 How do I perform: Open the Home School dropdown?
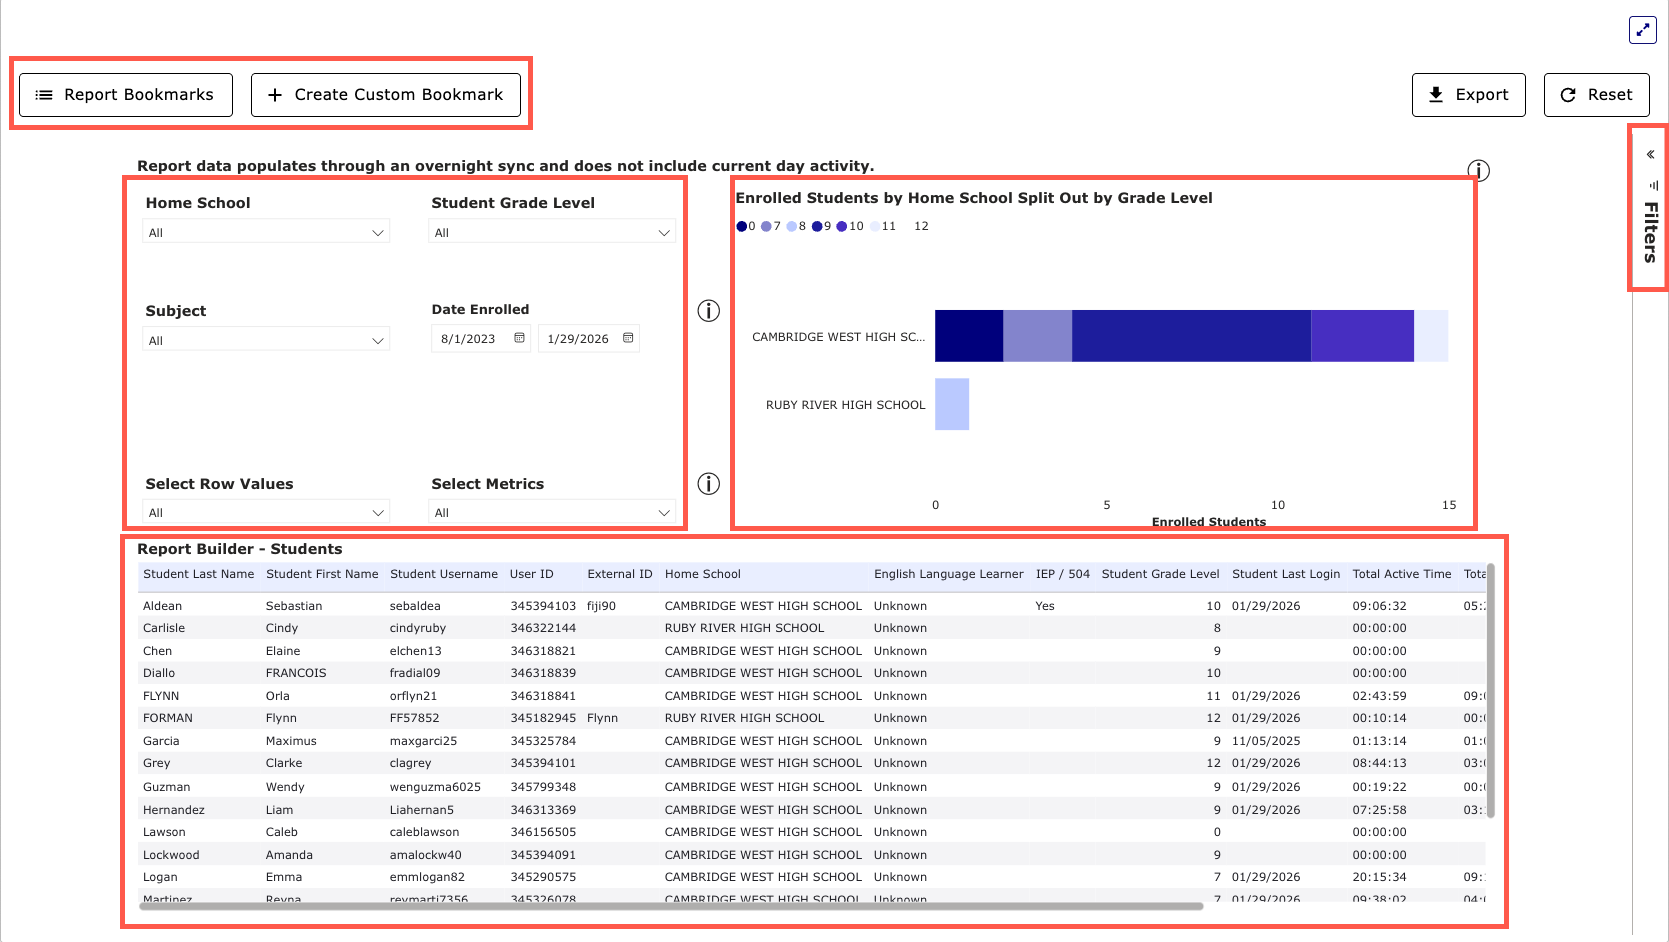pyautogui.click(x=266, y=232)
